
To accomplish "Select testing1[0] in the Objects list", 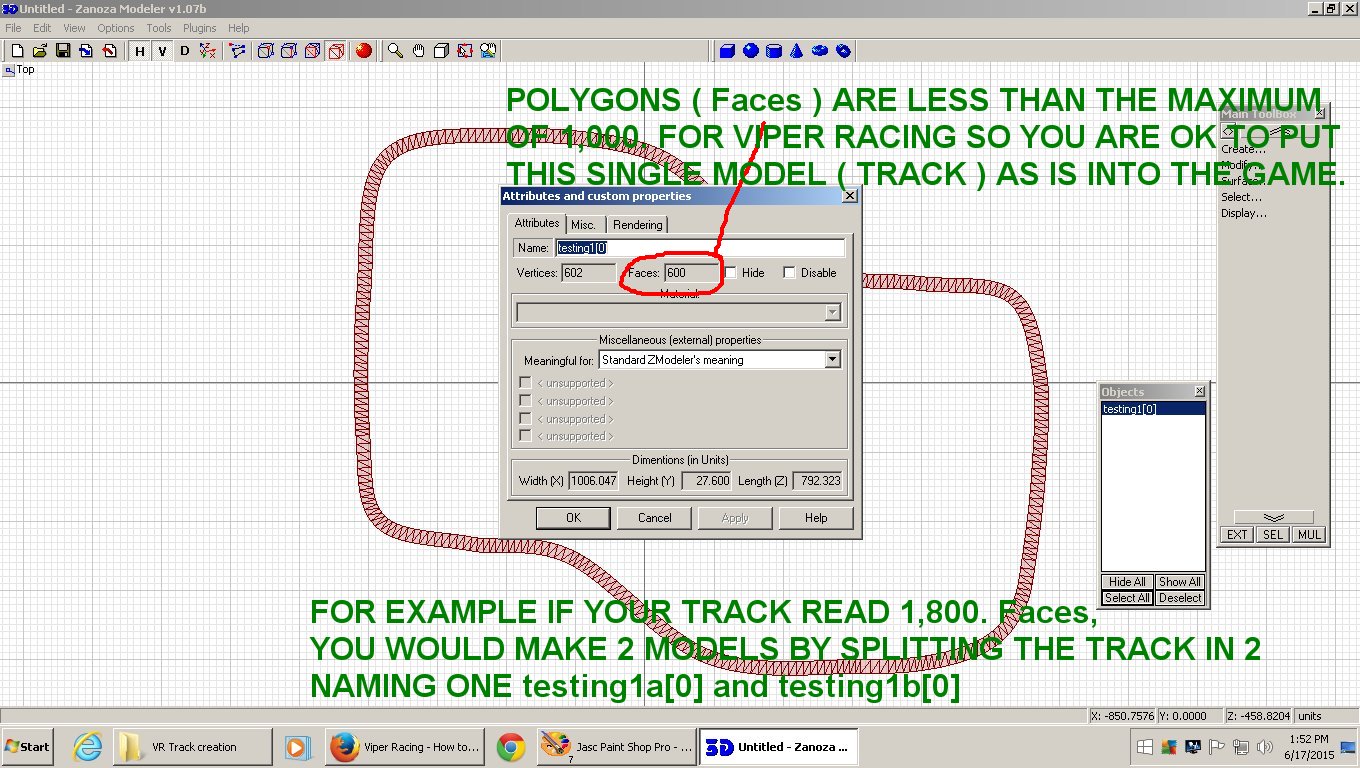I will [x=1153, y=409].
